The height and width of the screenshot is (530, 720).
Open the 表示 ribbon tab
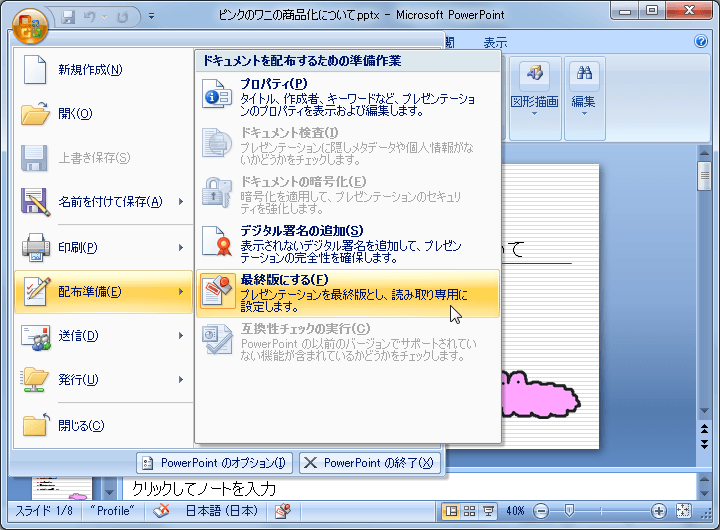pos(495,43)
